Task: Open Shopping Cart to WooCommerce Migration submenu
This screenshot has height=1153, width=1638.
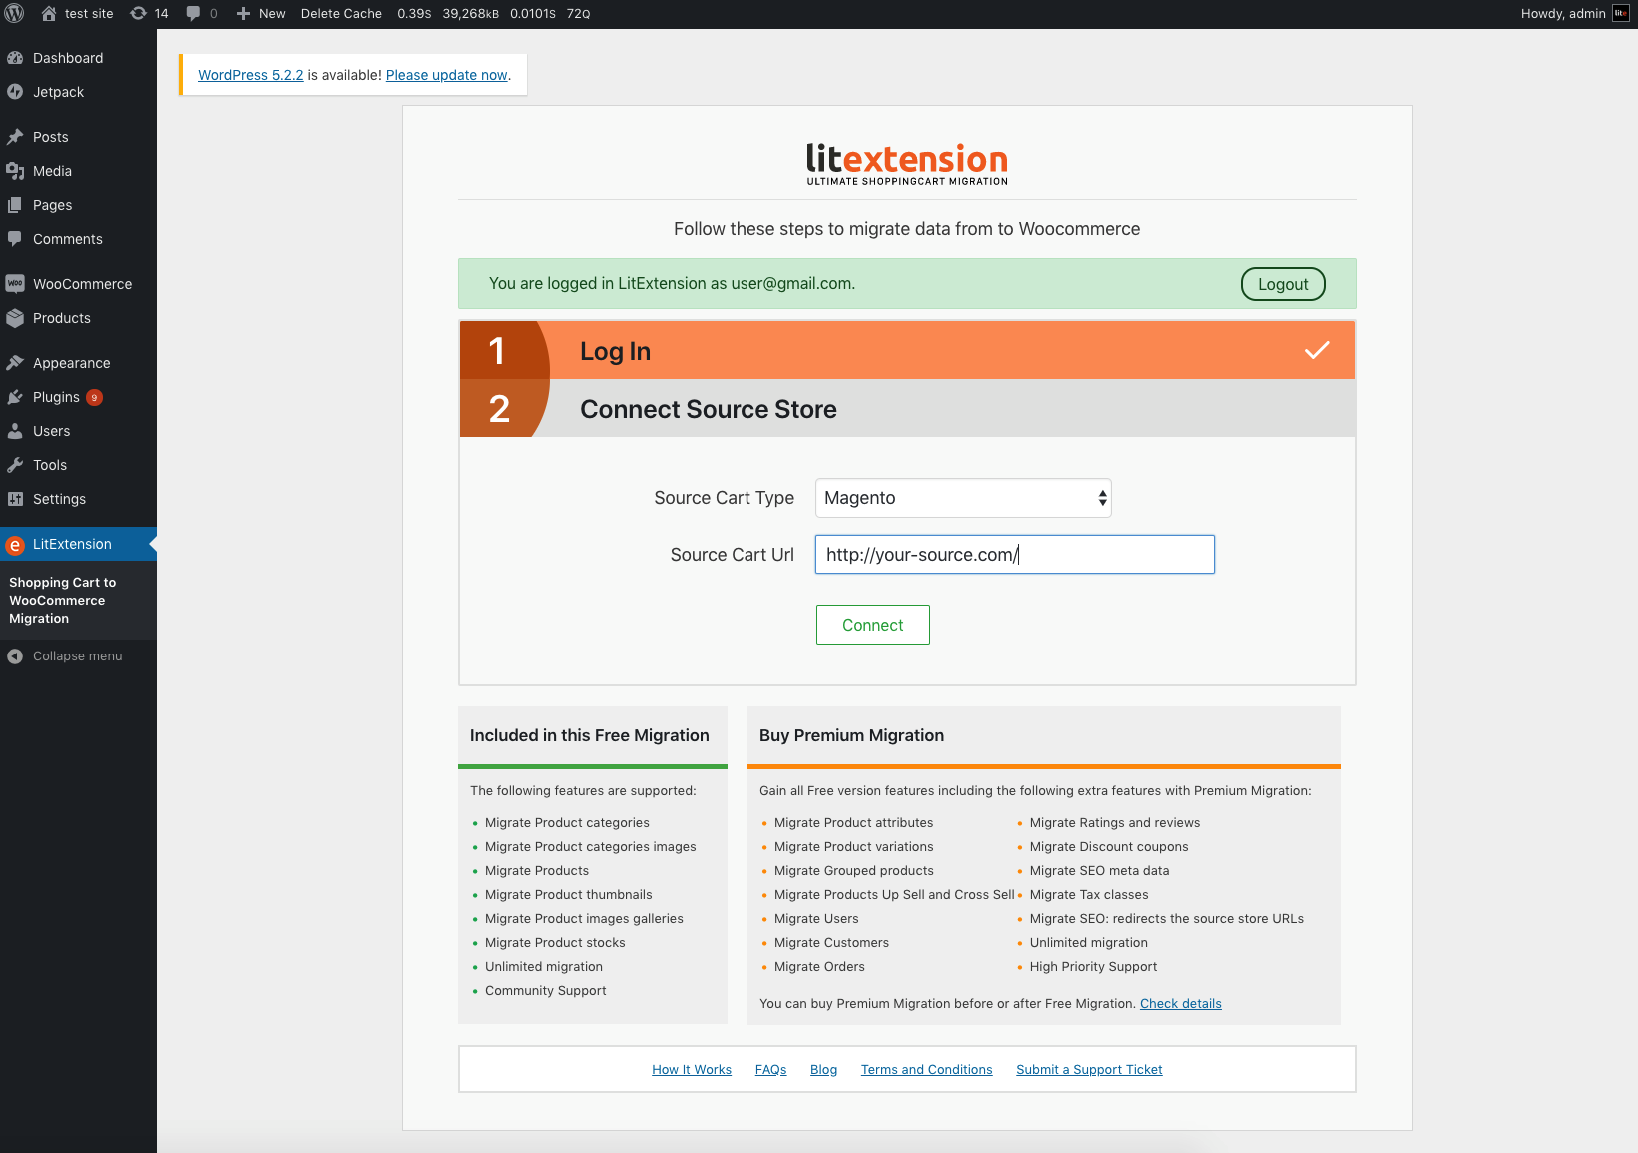Action: (62, 600)
